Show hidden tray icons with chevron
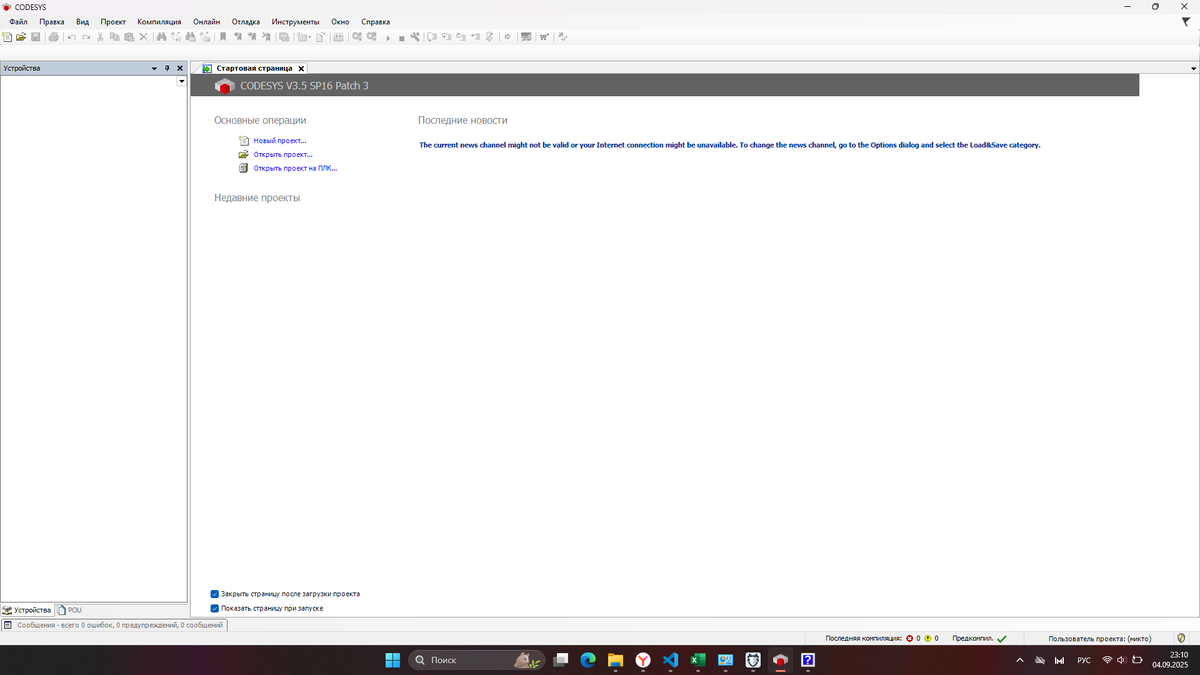Viewport: 1200px width, 675px height. [1020, 661]
